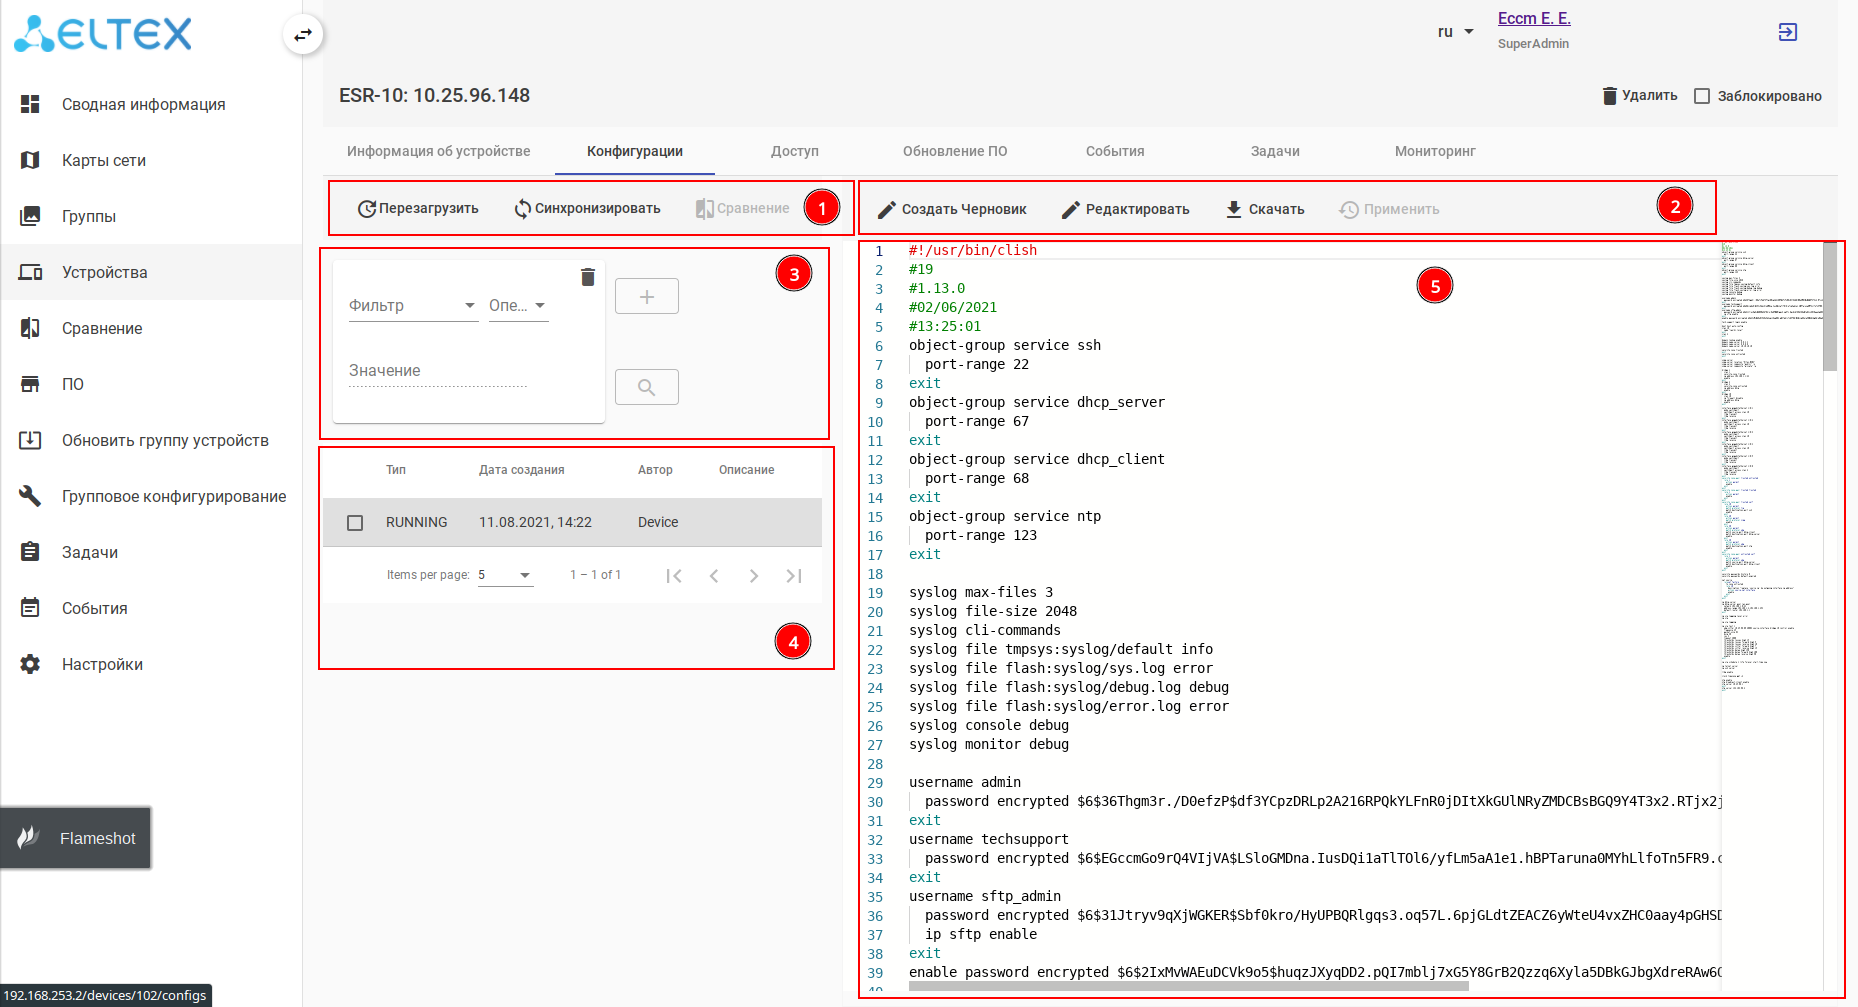1858x1007 pixels.
Task: Click the magnifier search button
Action: tap(646, 387)
